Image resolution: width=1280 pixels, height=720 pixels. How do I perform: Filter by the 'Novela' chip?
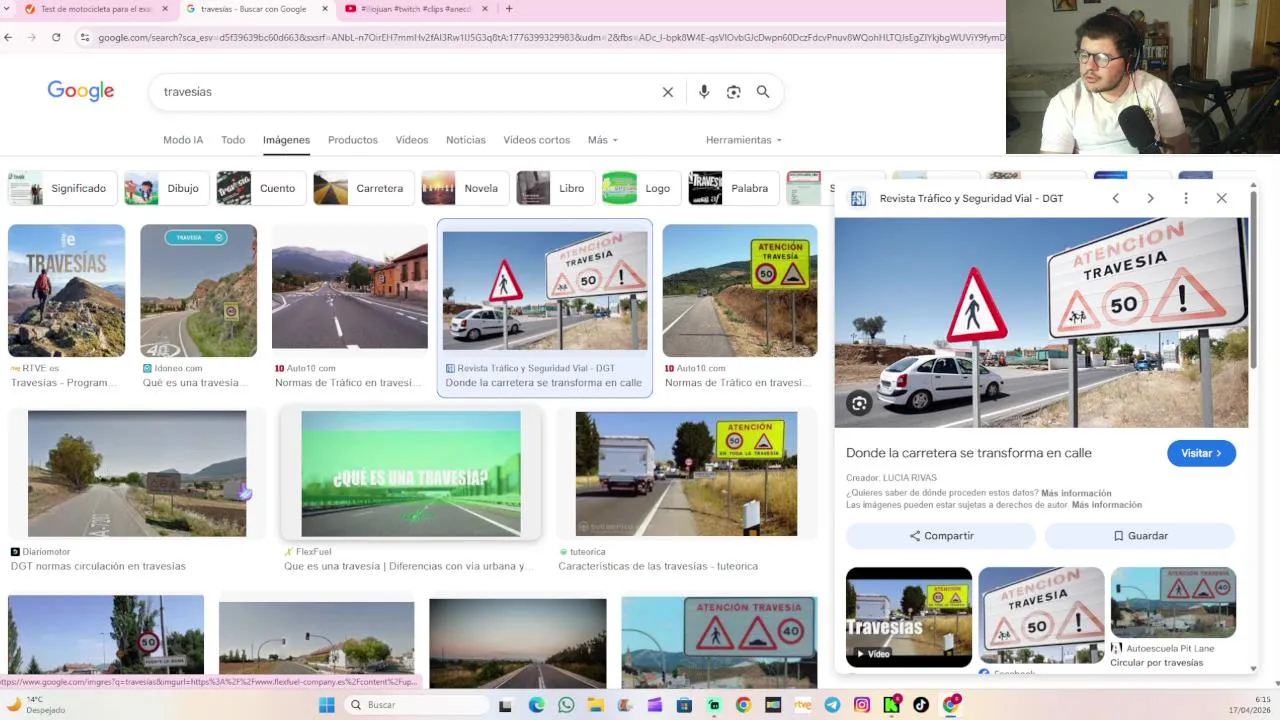(463, 188)
